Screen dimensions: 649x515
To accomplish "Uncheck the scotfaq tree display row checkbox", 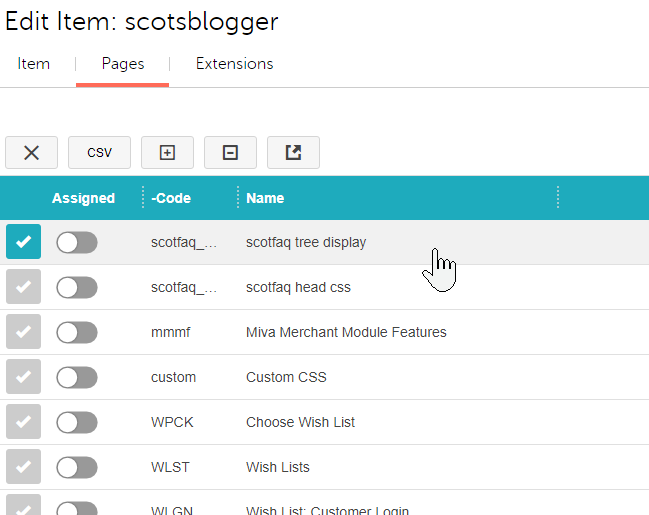I will coord(23,242).
